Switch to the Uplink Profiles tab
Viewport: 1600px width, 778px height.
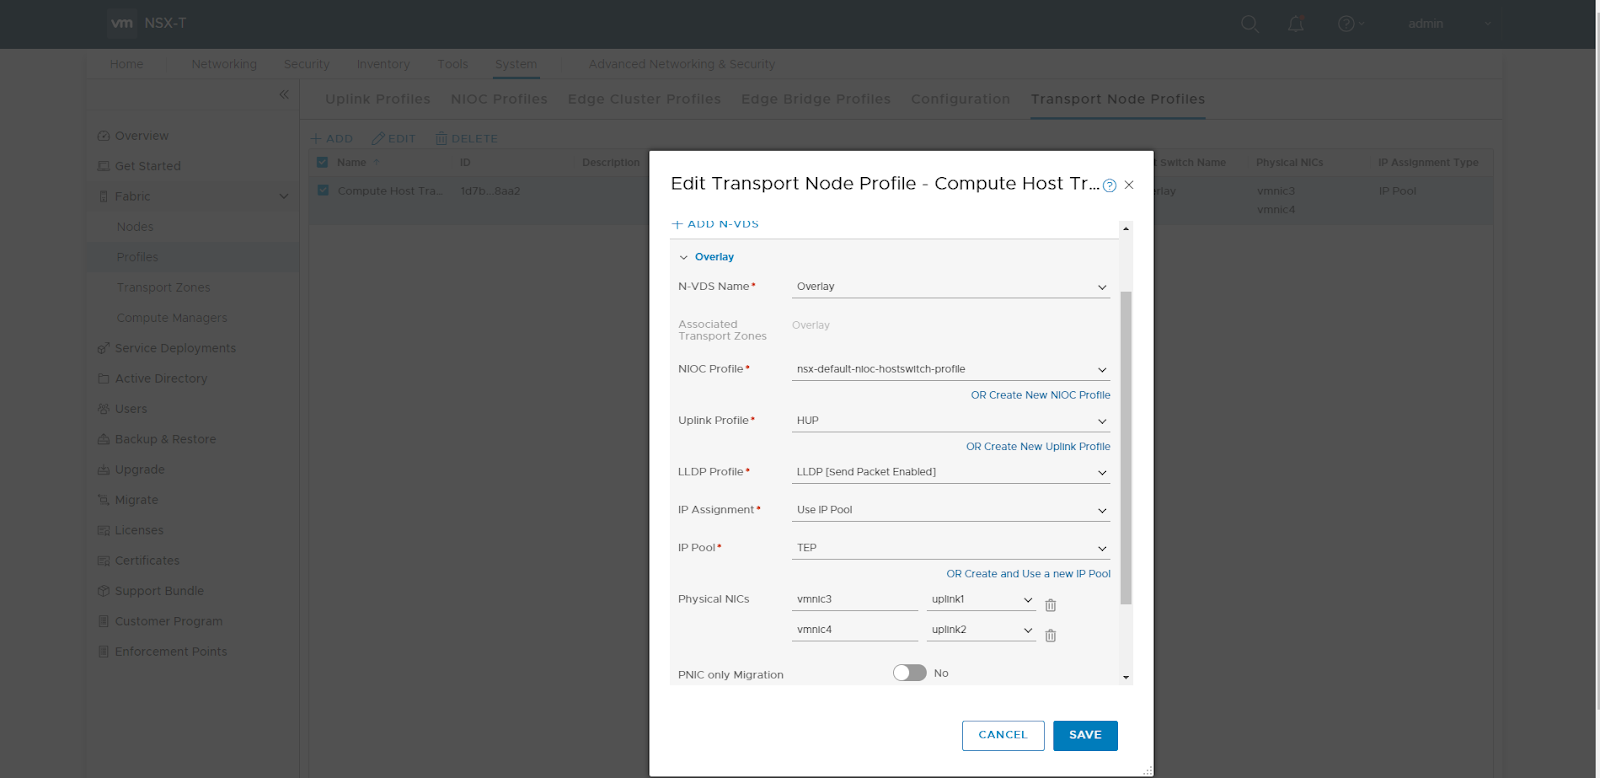[377, 99]
